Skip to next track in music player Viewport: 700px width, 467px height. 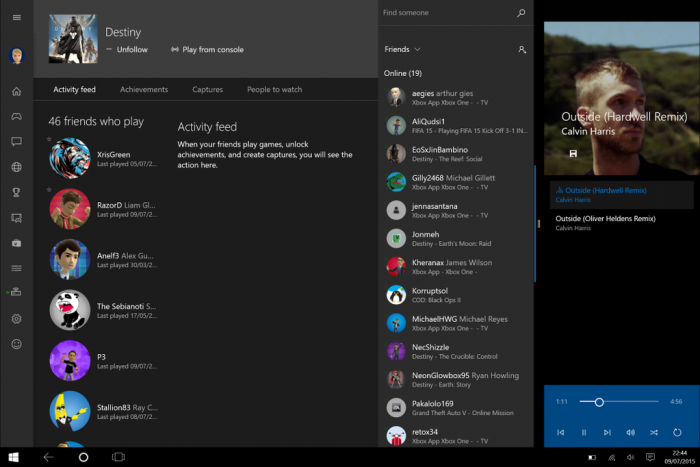tap(607, 432)
